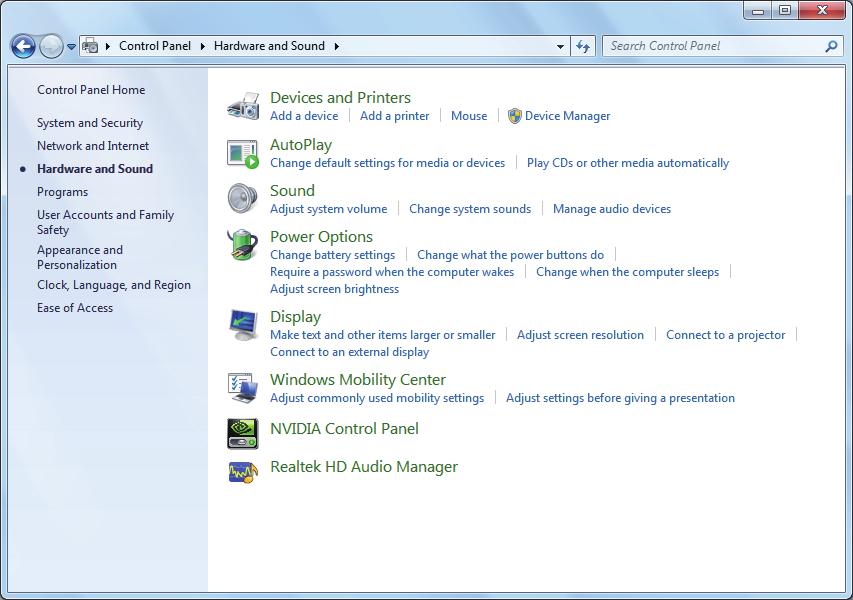Expand arrow after Hardware and Sound breadcrumb

[336, 46]
